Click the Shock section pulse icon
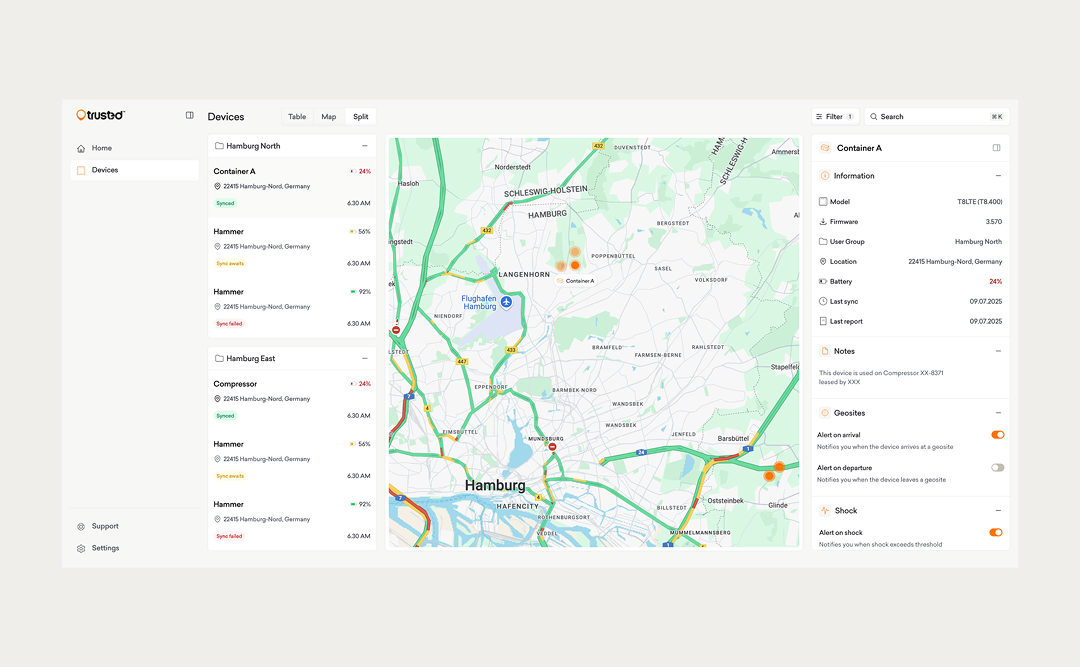 pyautogui.click(x=824, y=511)
